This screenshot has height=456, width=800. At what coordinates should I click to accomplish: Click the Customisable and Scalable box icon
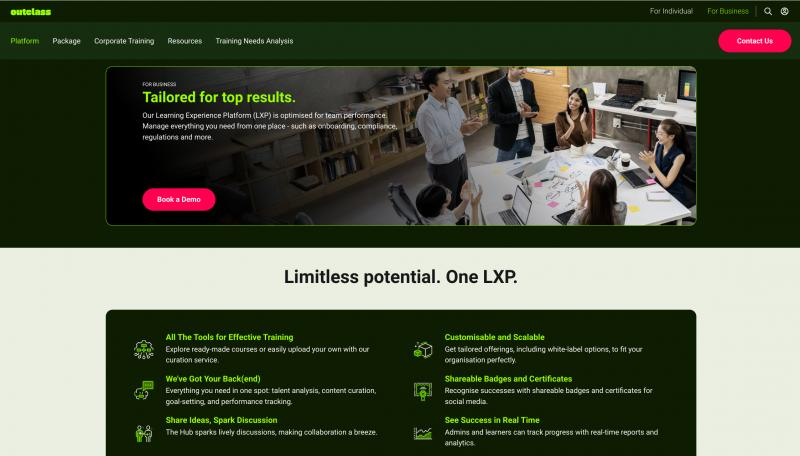[x=422, y=350]
